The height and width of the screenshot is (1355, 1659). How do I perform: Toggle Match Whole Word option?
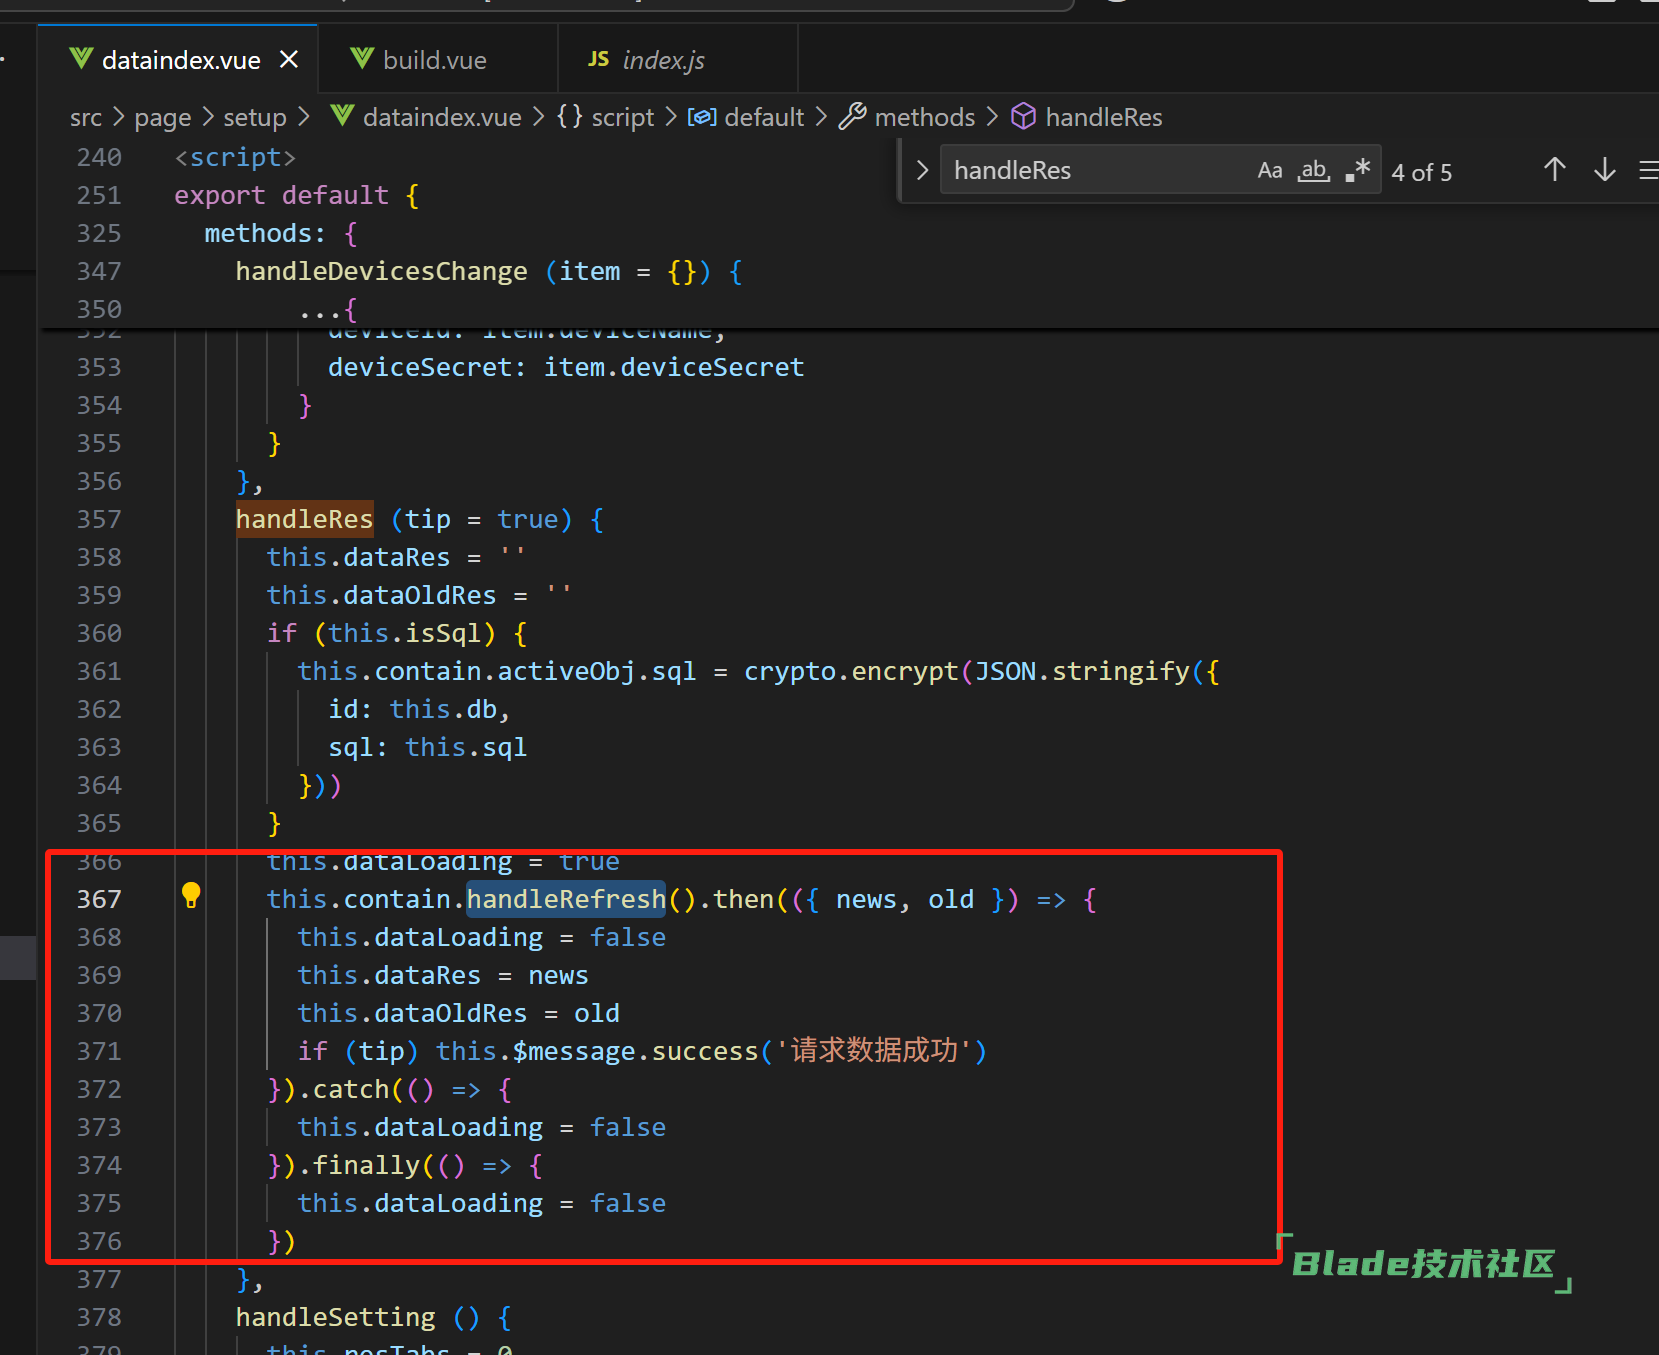coord(1313,170)
